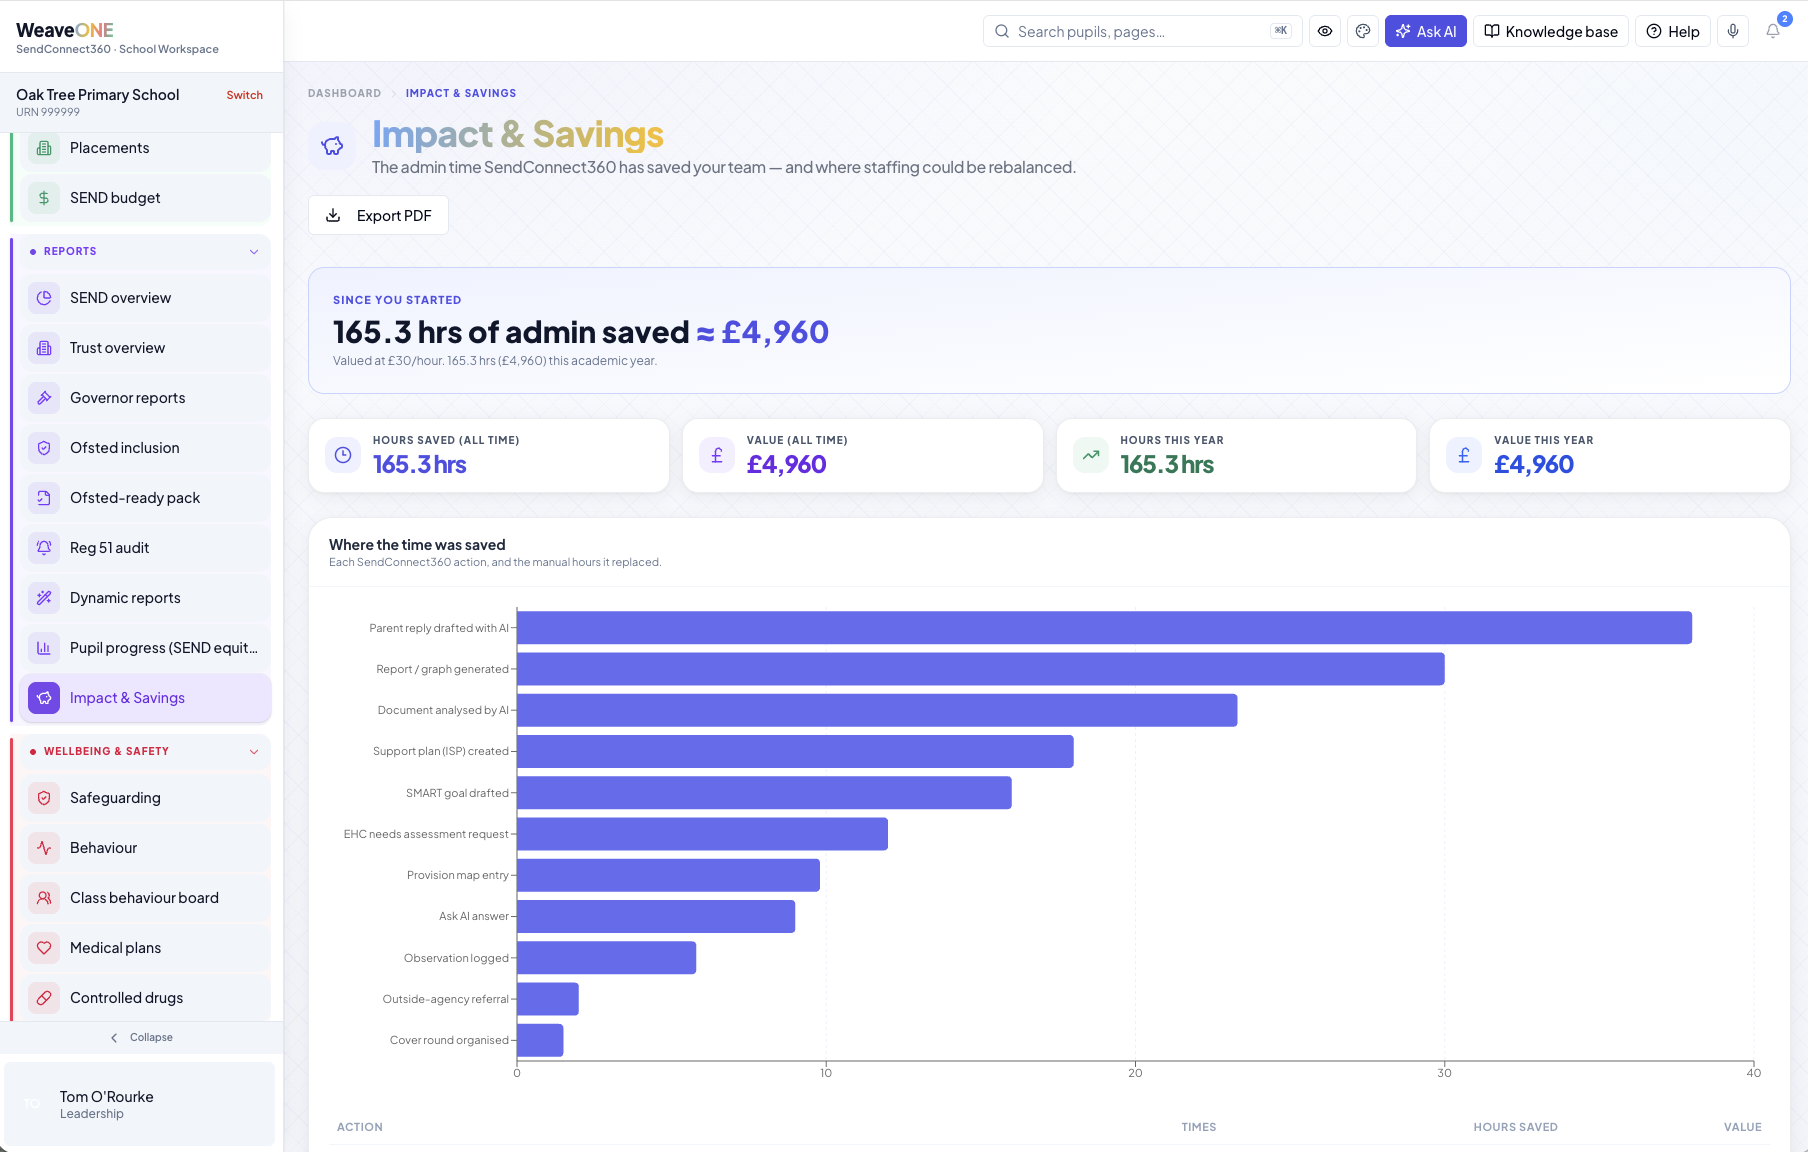Click the Reg 51 audit alarm icon

tap(44, 548)
